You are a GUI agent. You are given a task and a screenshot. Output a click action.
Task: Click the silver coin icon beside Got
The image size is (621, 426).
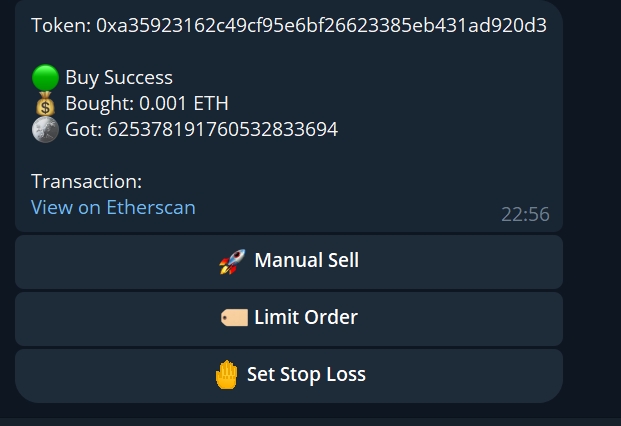point(45,129)
